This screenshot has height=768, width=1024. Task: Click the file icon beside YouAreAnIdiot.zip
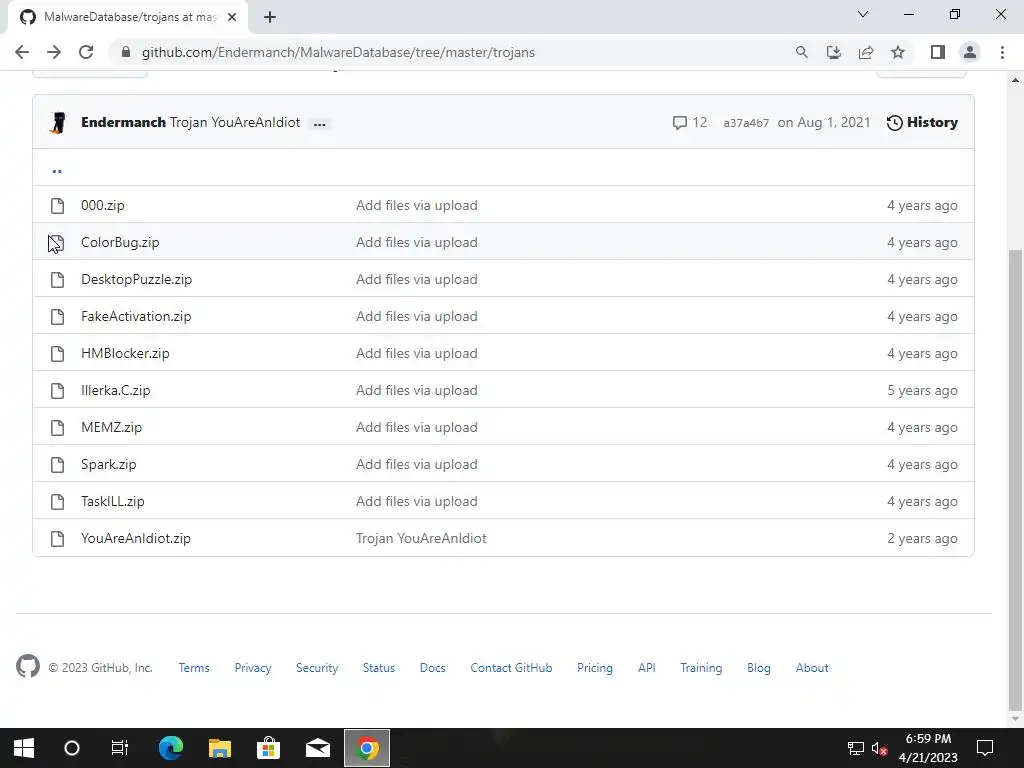[57, 539]
